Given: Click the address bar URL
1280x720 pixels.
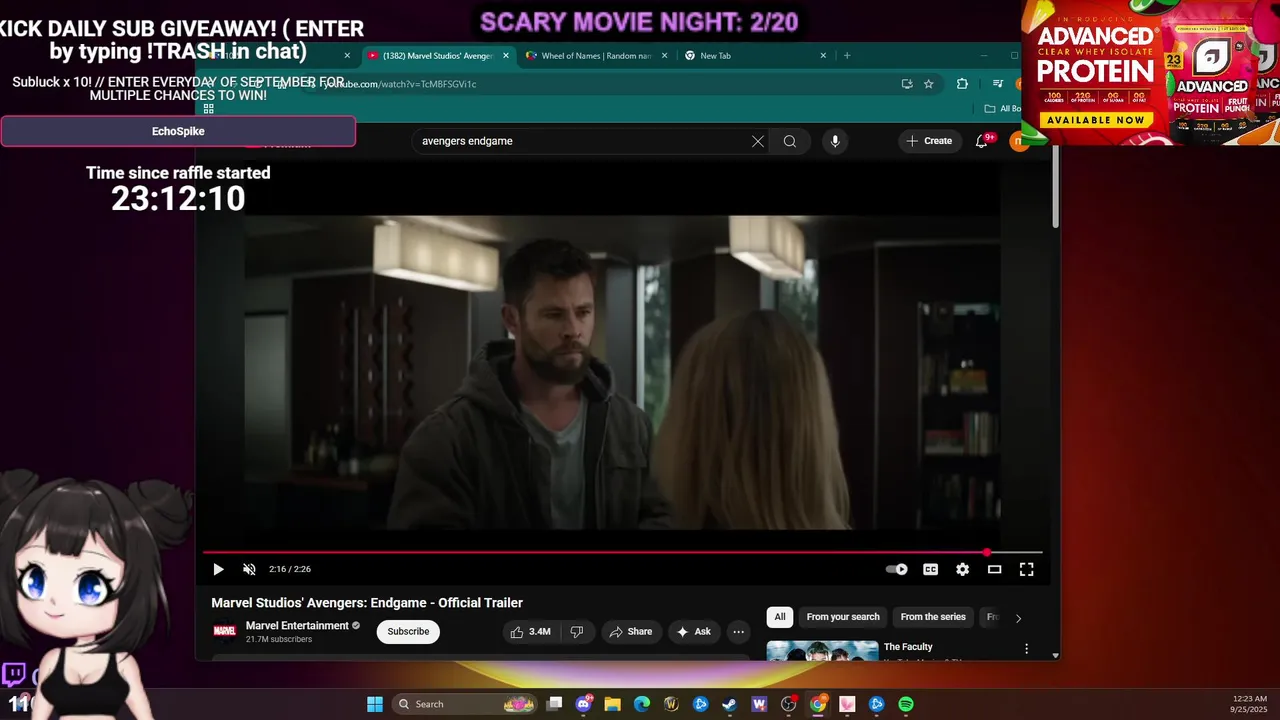Looking at the screenshot, I should pos(398,84).
